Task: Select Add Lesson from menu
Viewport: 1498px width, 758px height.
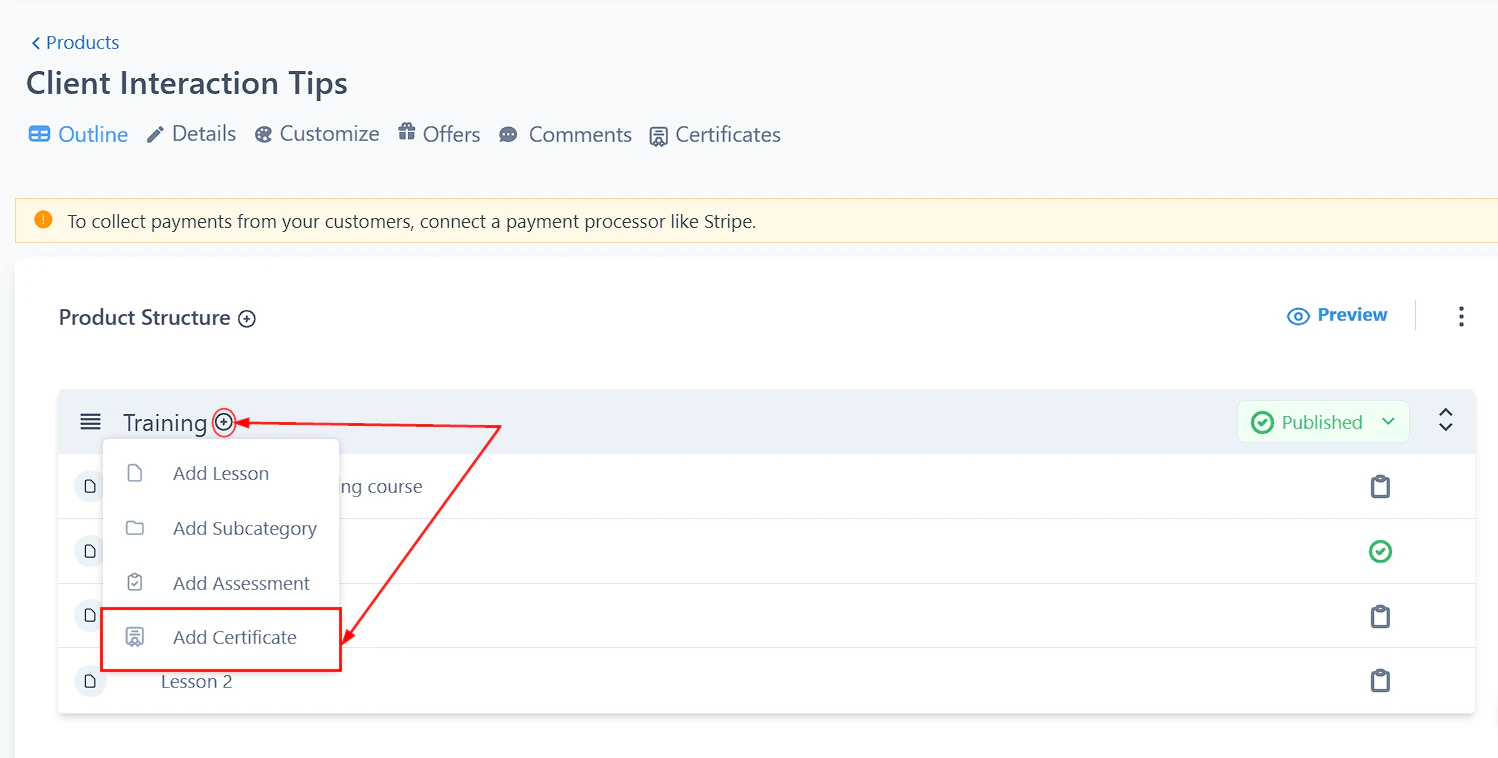Action: point(221,474)
